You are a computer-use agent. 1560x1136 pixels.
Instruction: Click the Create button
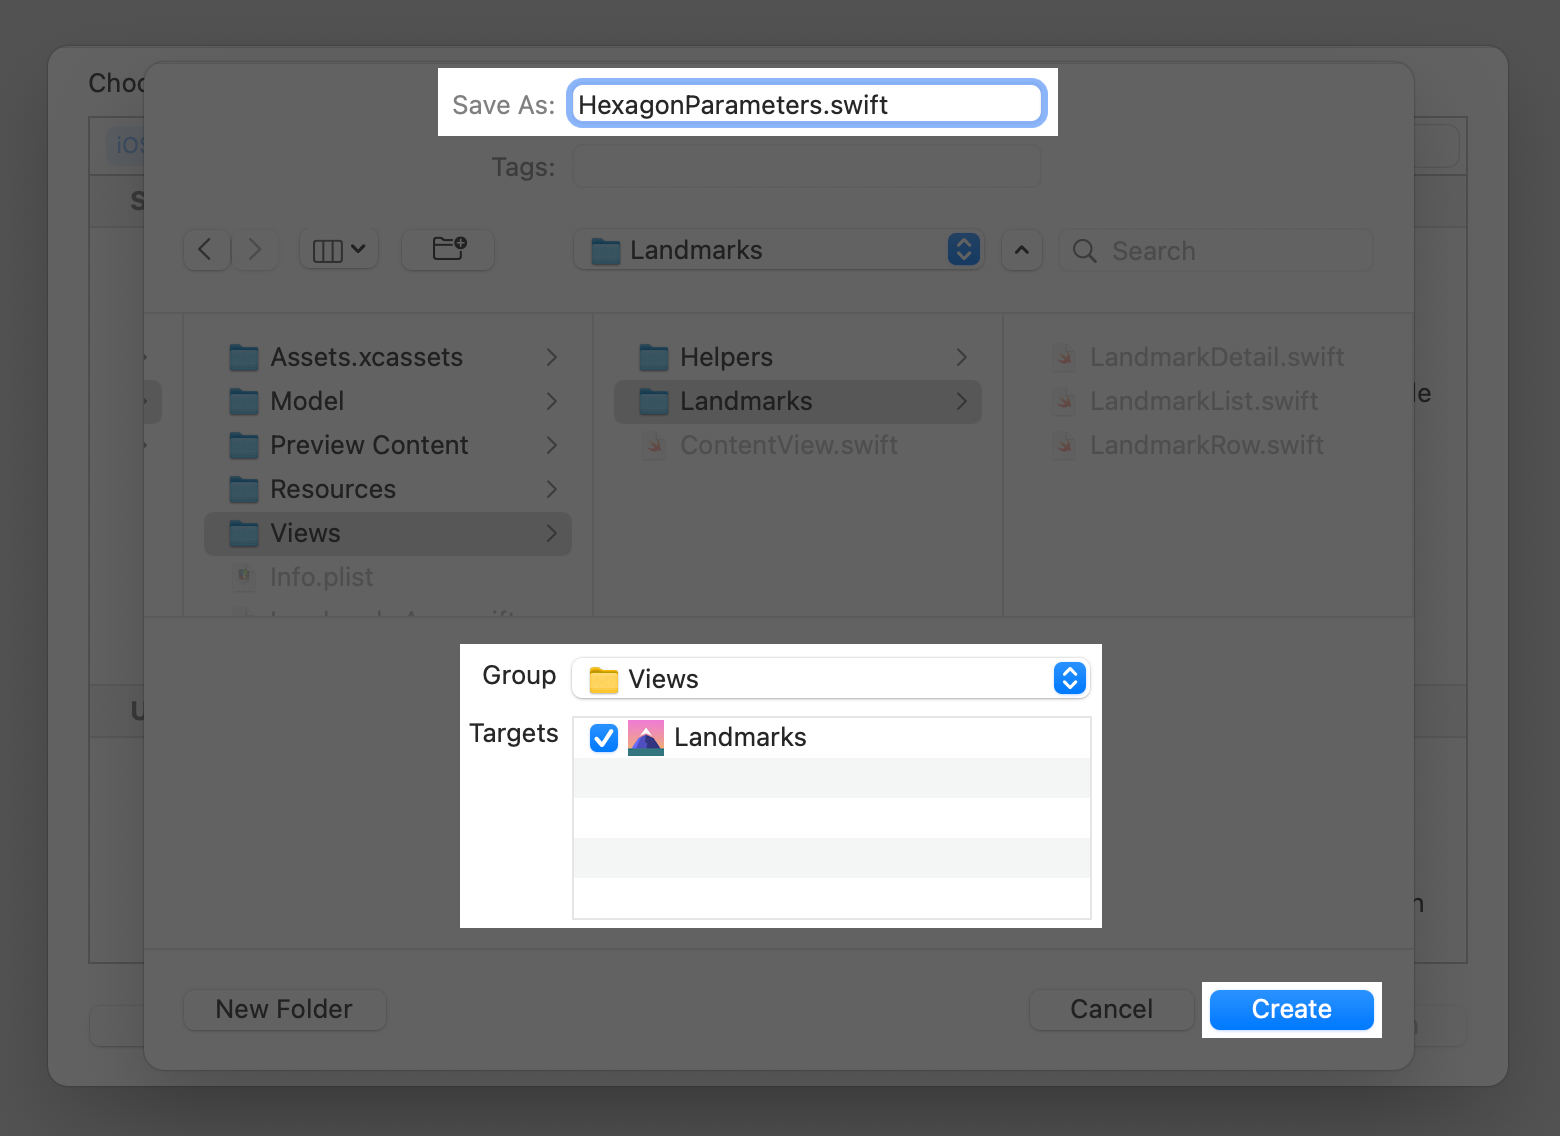pyautogui.click(x=1291, y=1009)
